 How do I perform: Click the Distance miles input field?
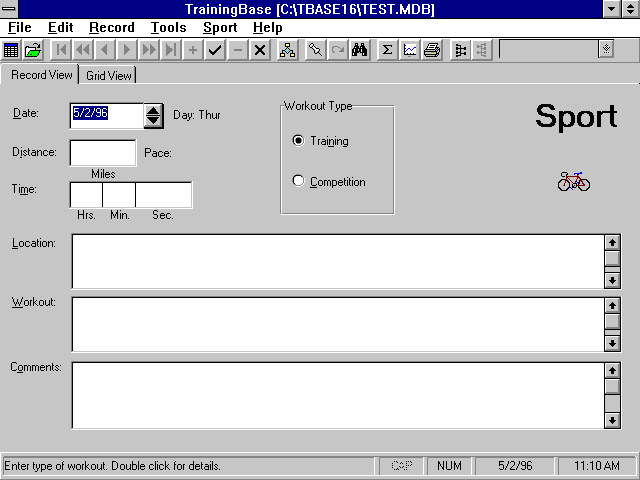(x=102, y=153)
